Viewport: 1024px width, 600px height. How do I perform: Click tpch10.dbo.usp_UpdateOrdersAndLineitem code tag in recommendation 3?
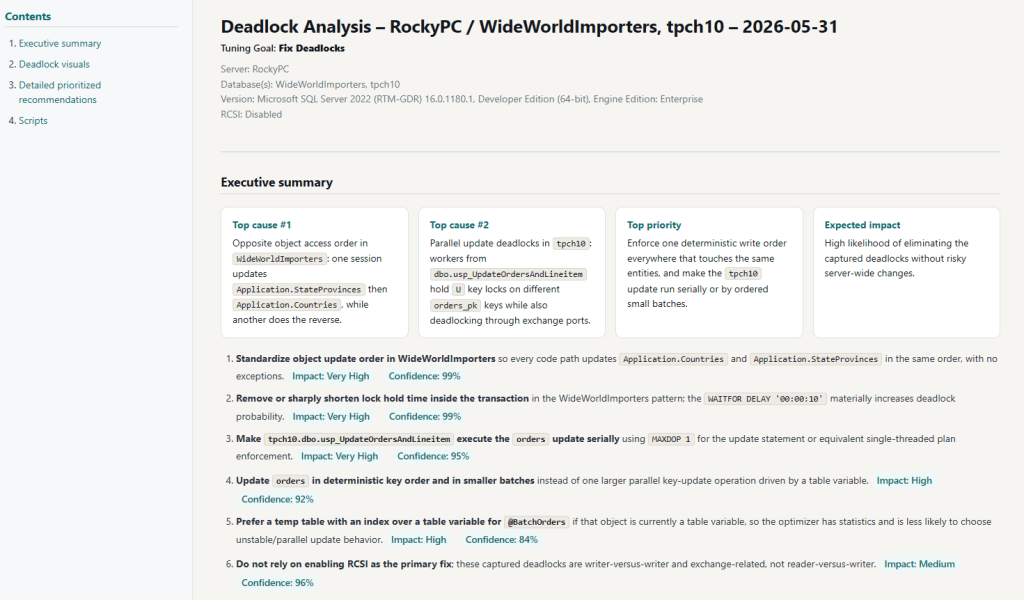coord(359,439)
